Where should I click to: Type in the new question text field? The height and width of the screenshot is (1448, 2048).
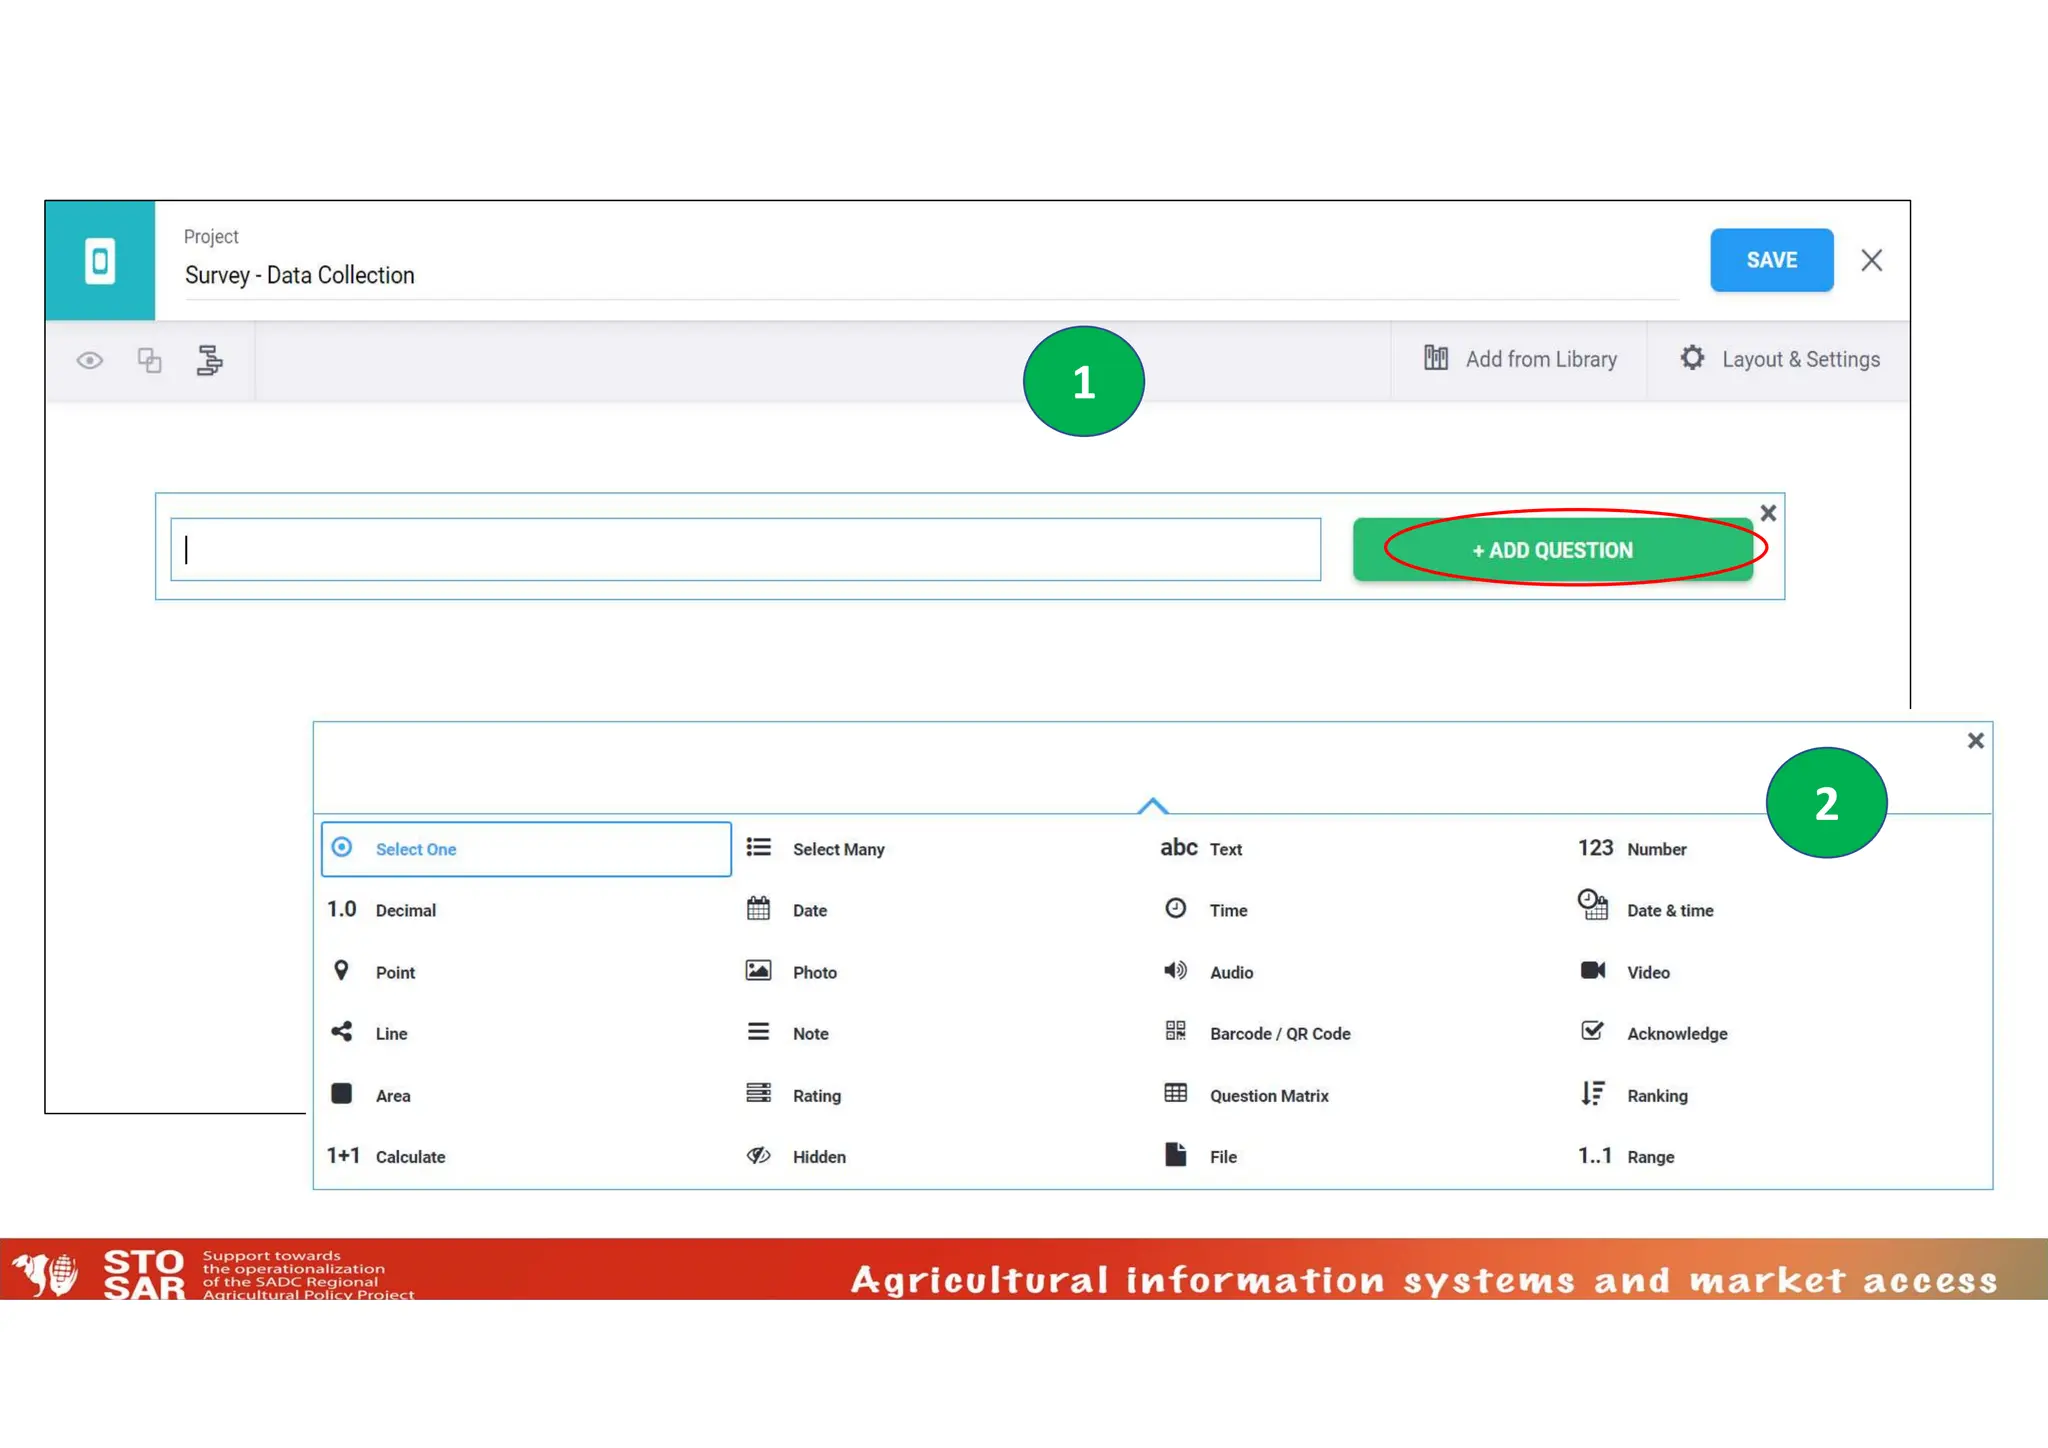pos(745,550)
